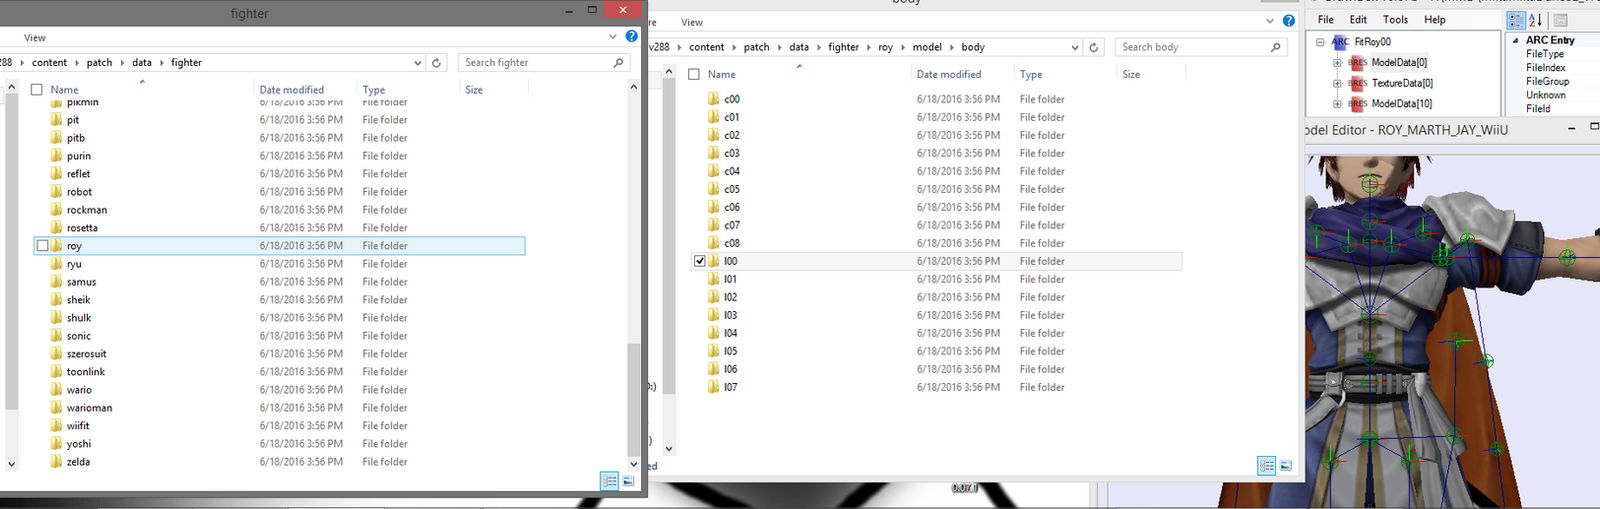Check the roy folder checkbox
Screen dimensions: 1600x509
pyautogui.click(x=42, y=246)
